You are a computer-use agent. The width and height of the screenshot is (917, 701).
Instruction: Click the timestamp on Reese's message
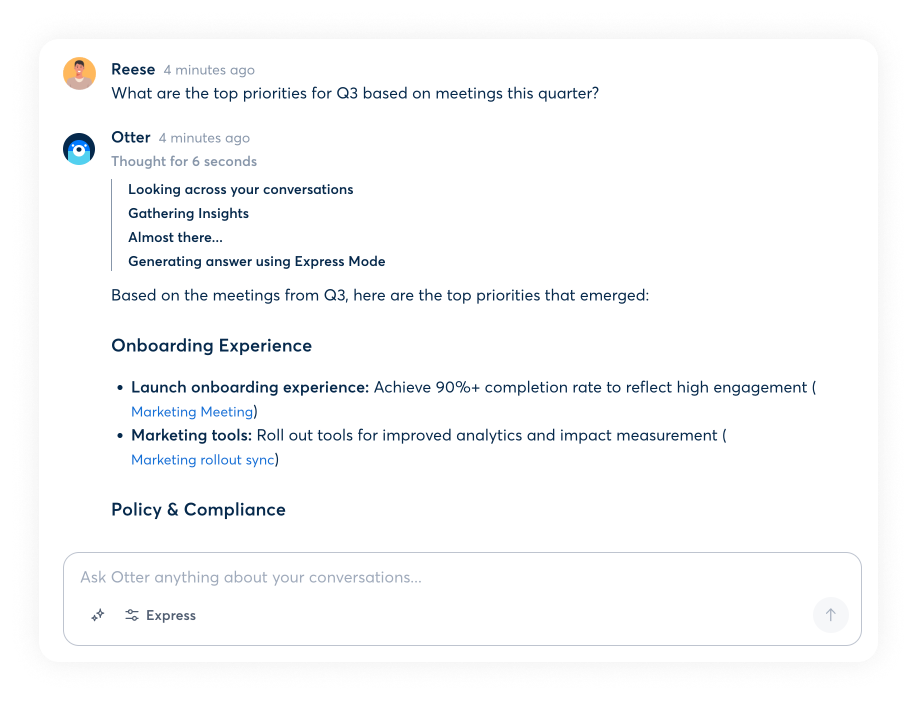209,71
